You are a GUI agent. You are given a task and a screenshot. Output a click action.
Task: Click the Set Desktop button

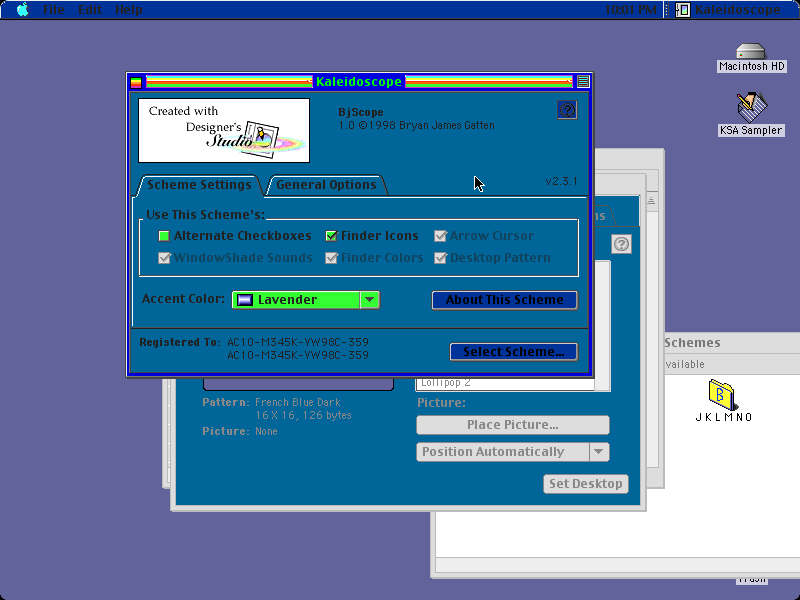tap(586, 484)
